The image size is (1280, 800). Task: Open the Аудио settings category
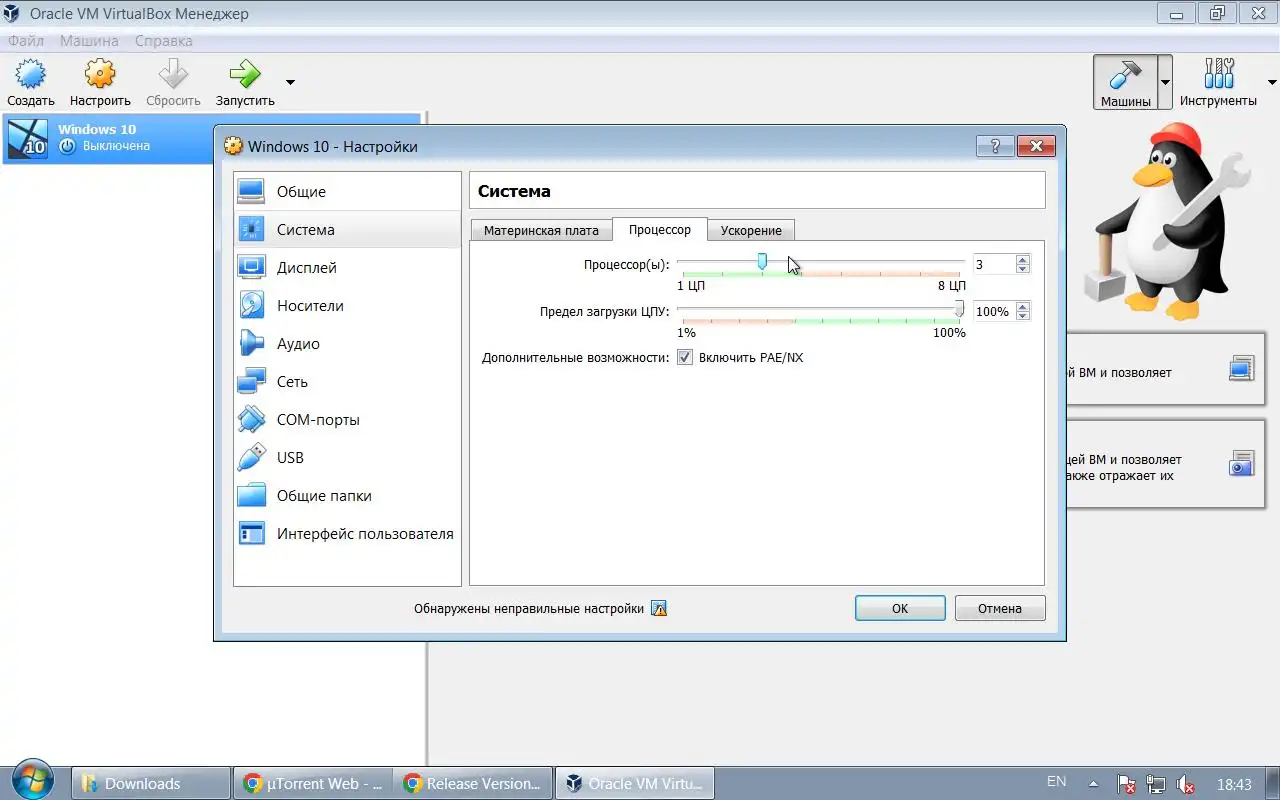point(347,343)
